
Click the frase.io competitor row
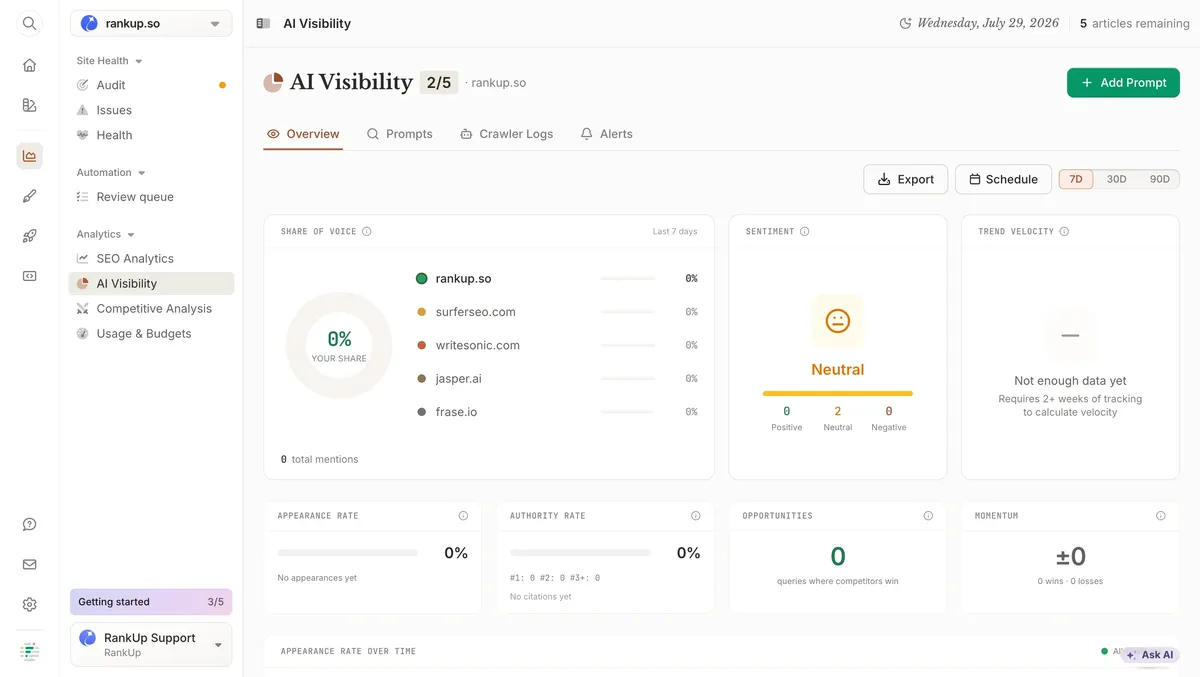click(557, 412)
